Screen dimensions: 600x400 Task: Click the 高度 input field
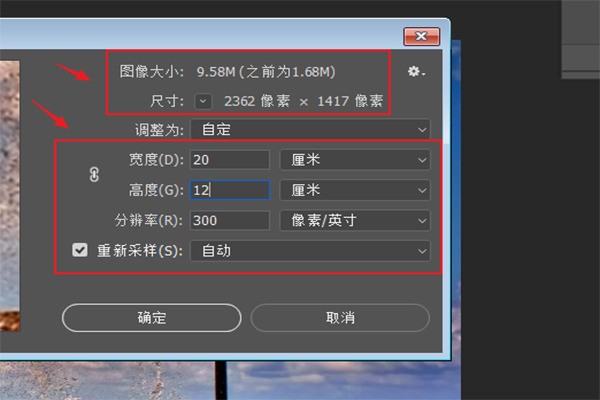230,190
